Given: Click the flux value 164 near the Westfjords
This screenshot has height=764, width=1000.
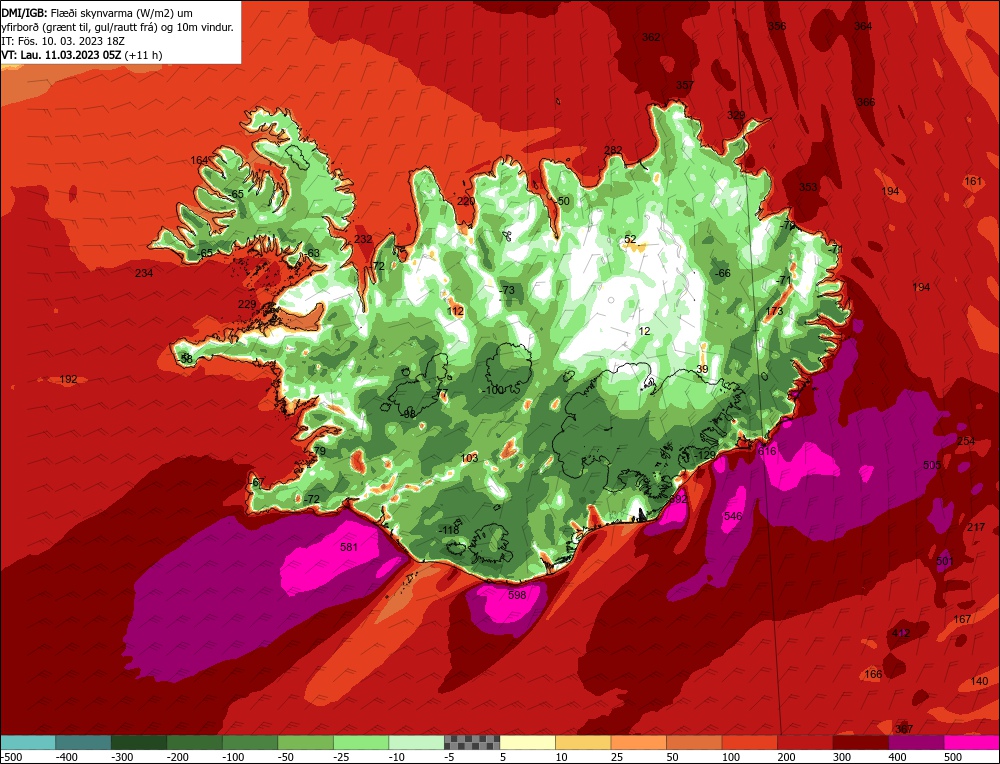Looking at the screenshot, I should (x=199, y=160).
